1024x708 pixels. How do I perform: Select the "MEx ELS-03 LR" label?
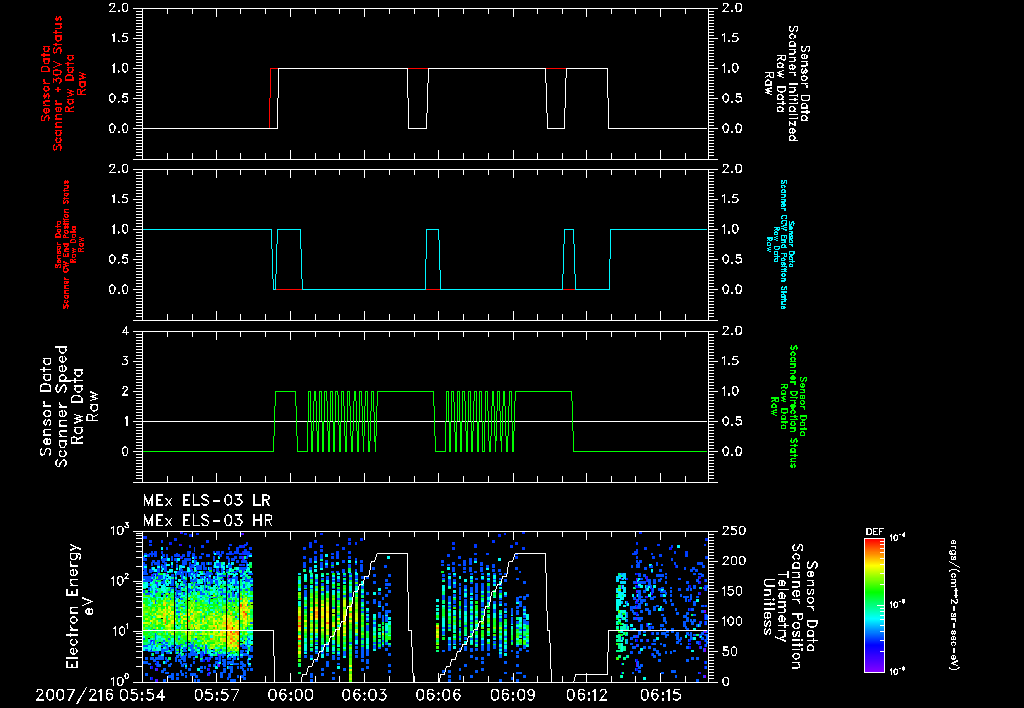click(206, 501)
